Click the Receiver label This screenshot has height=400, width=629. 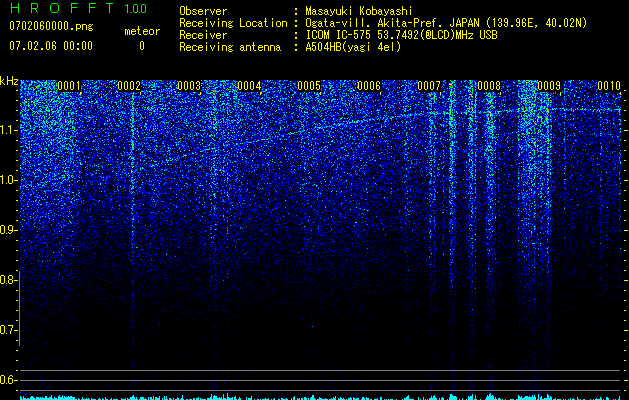tap(203, 35)
